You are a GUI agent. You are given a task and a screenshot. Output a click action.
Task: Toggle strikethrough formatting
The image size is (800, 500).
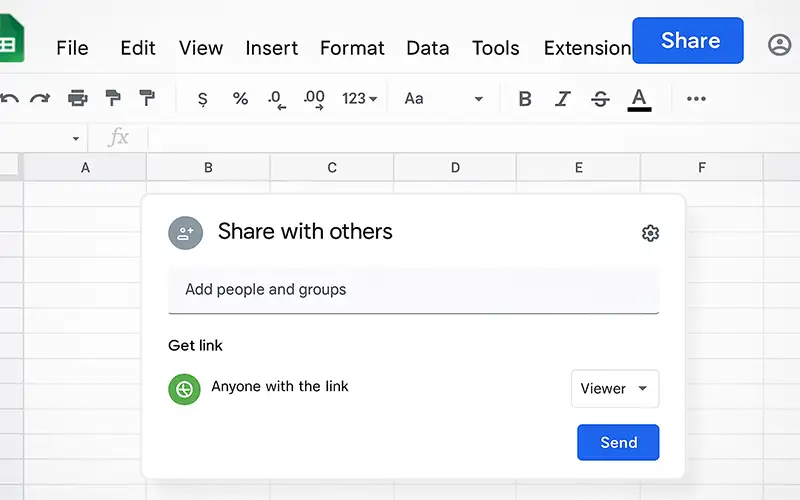pos(600,98)
